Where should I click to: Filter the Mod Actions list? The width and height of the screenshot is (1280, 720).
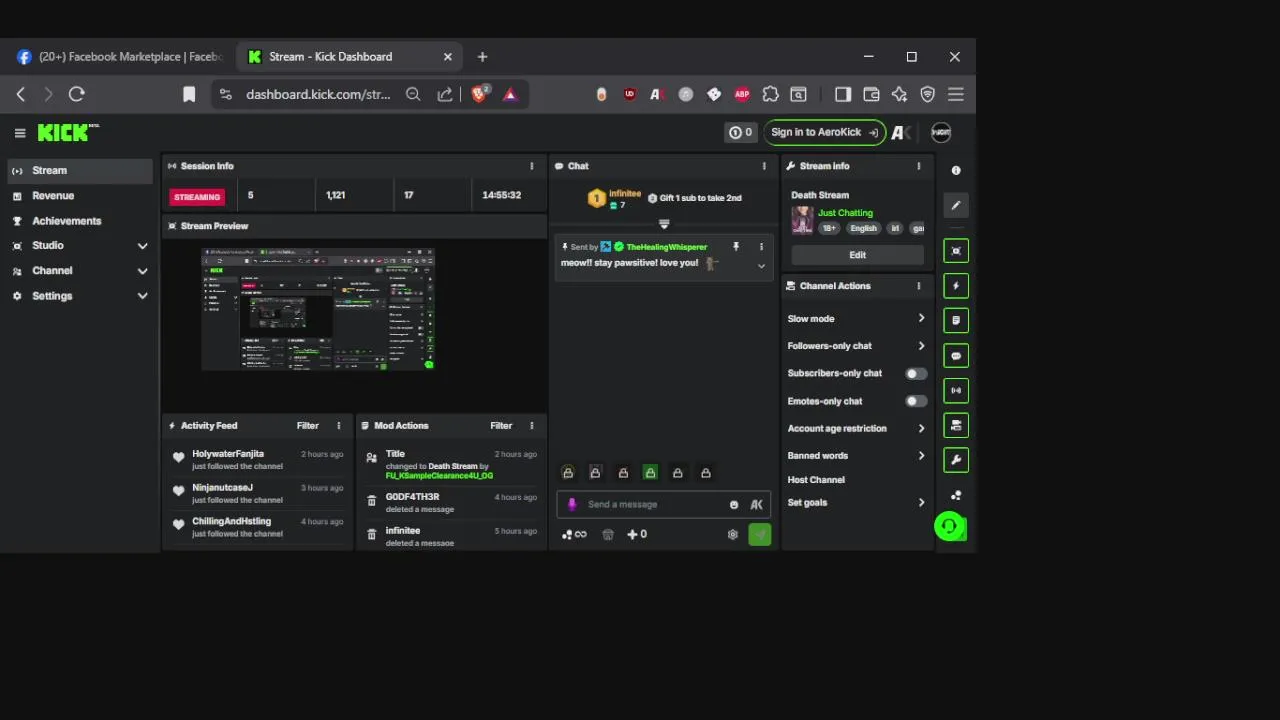[501, 426]
